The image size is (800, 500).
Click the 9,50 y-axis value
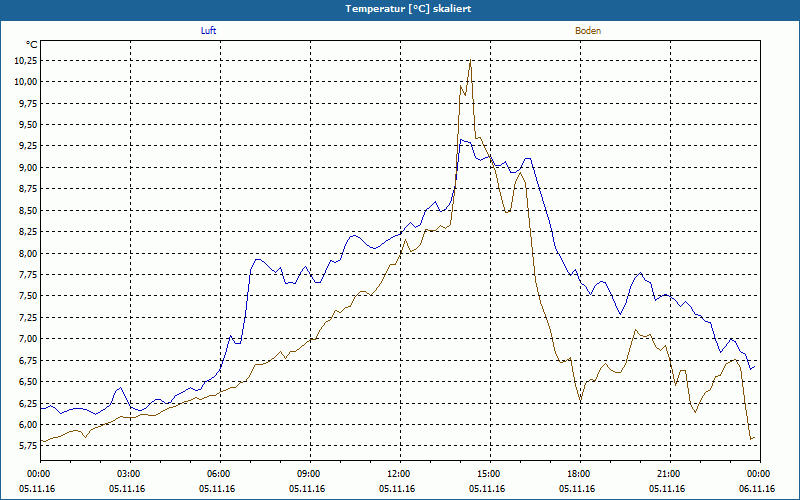[x=29, y=125]
